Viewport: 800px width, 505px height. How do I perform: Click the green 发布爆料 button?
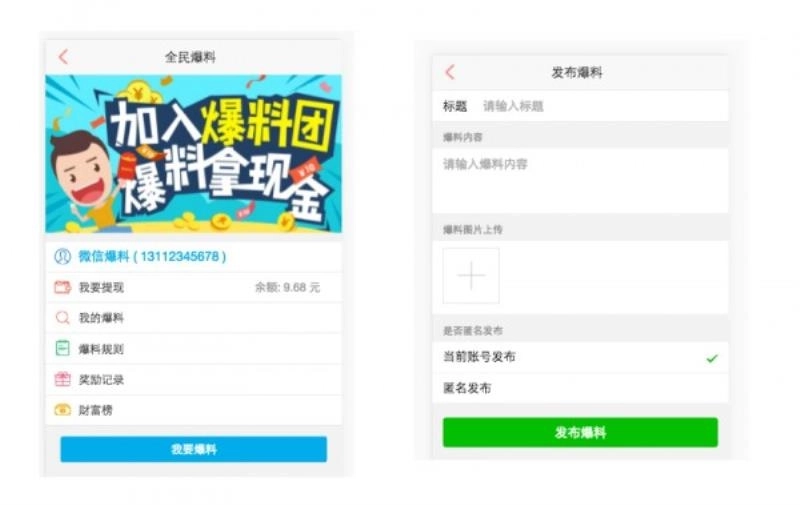[580, 433]
